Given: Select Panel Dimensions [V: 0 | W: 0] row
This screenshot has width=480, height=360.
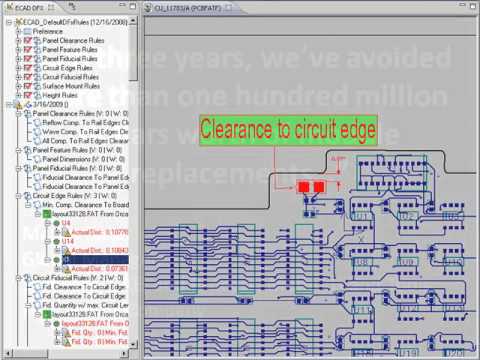Looking at the screenshot, I should pos(84,159).
